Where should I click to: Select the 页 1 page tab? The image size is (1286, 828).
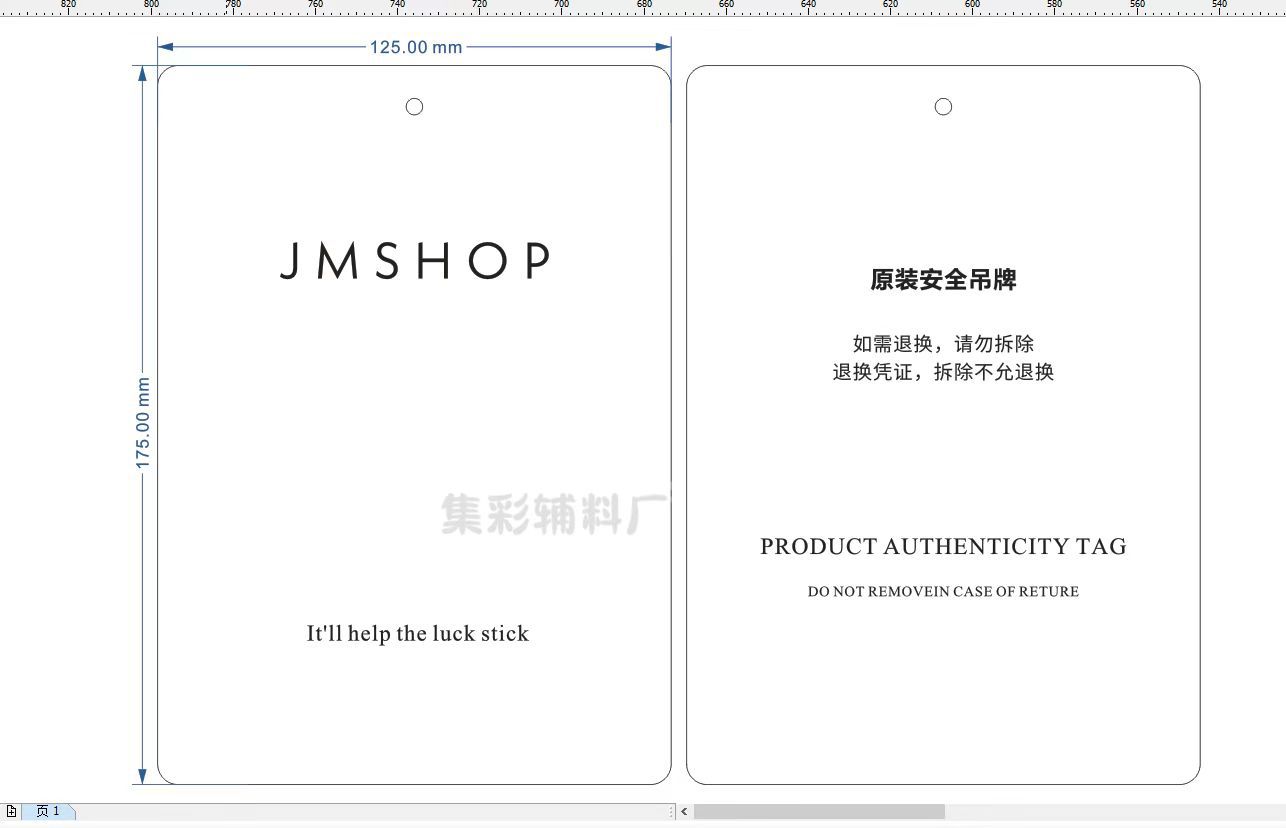click(48, 811)
